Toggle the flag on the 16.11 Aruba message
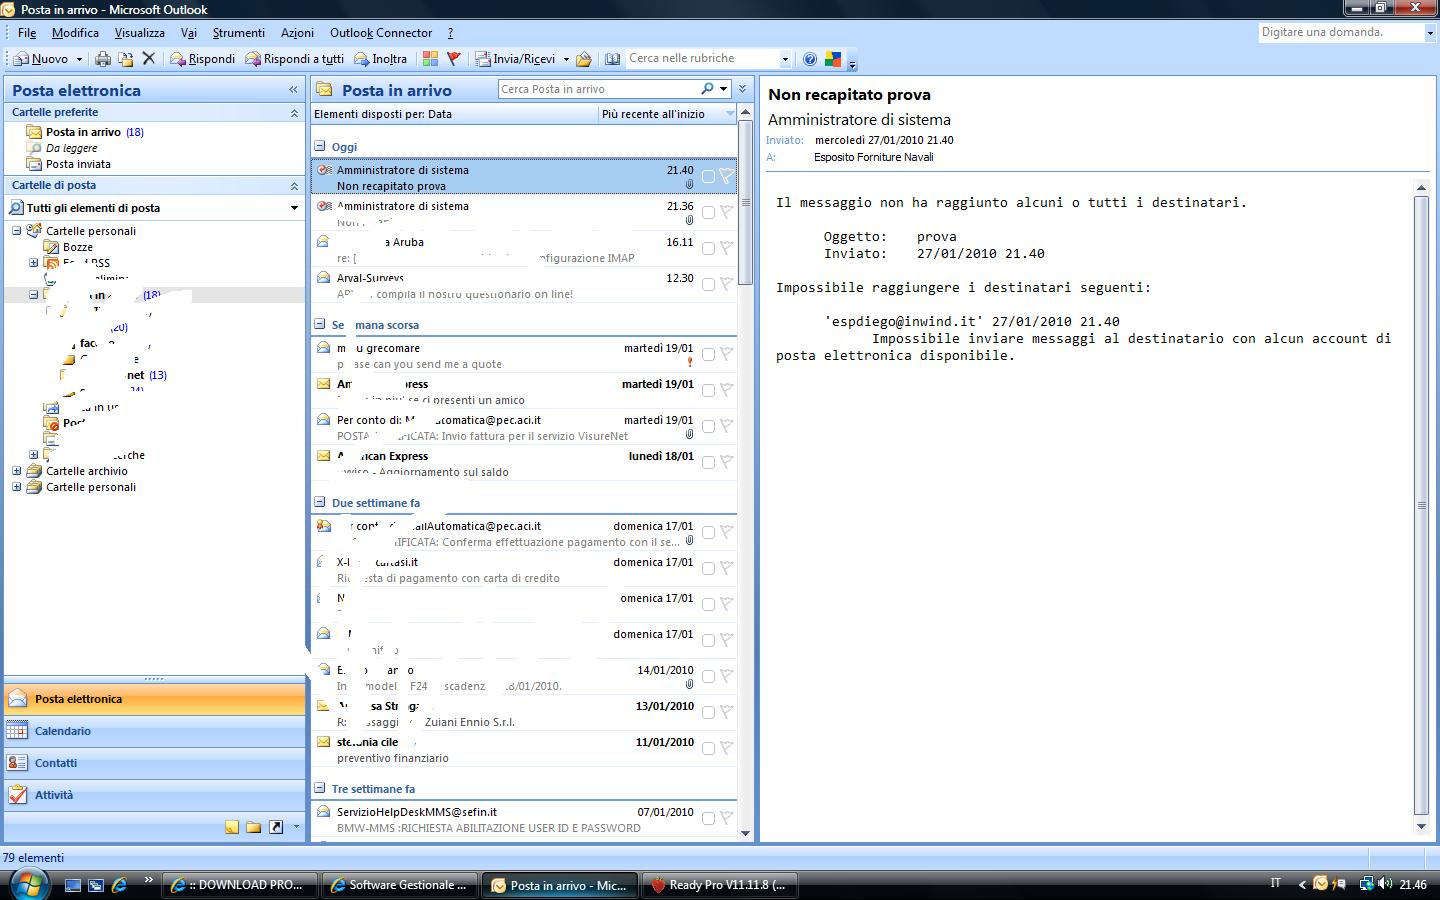This screenshot has height=900, width=1440. tap(727, 248)
